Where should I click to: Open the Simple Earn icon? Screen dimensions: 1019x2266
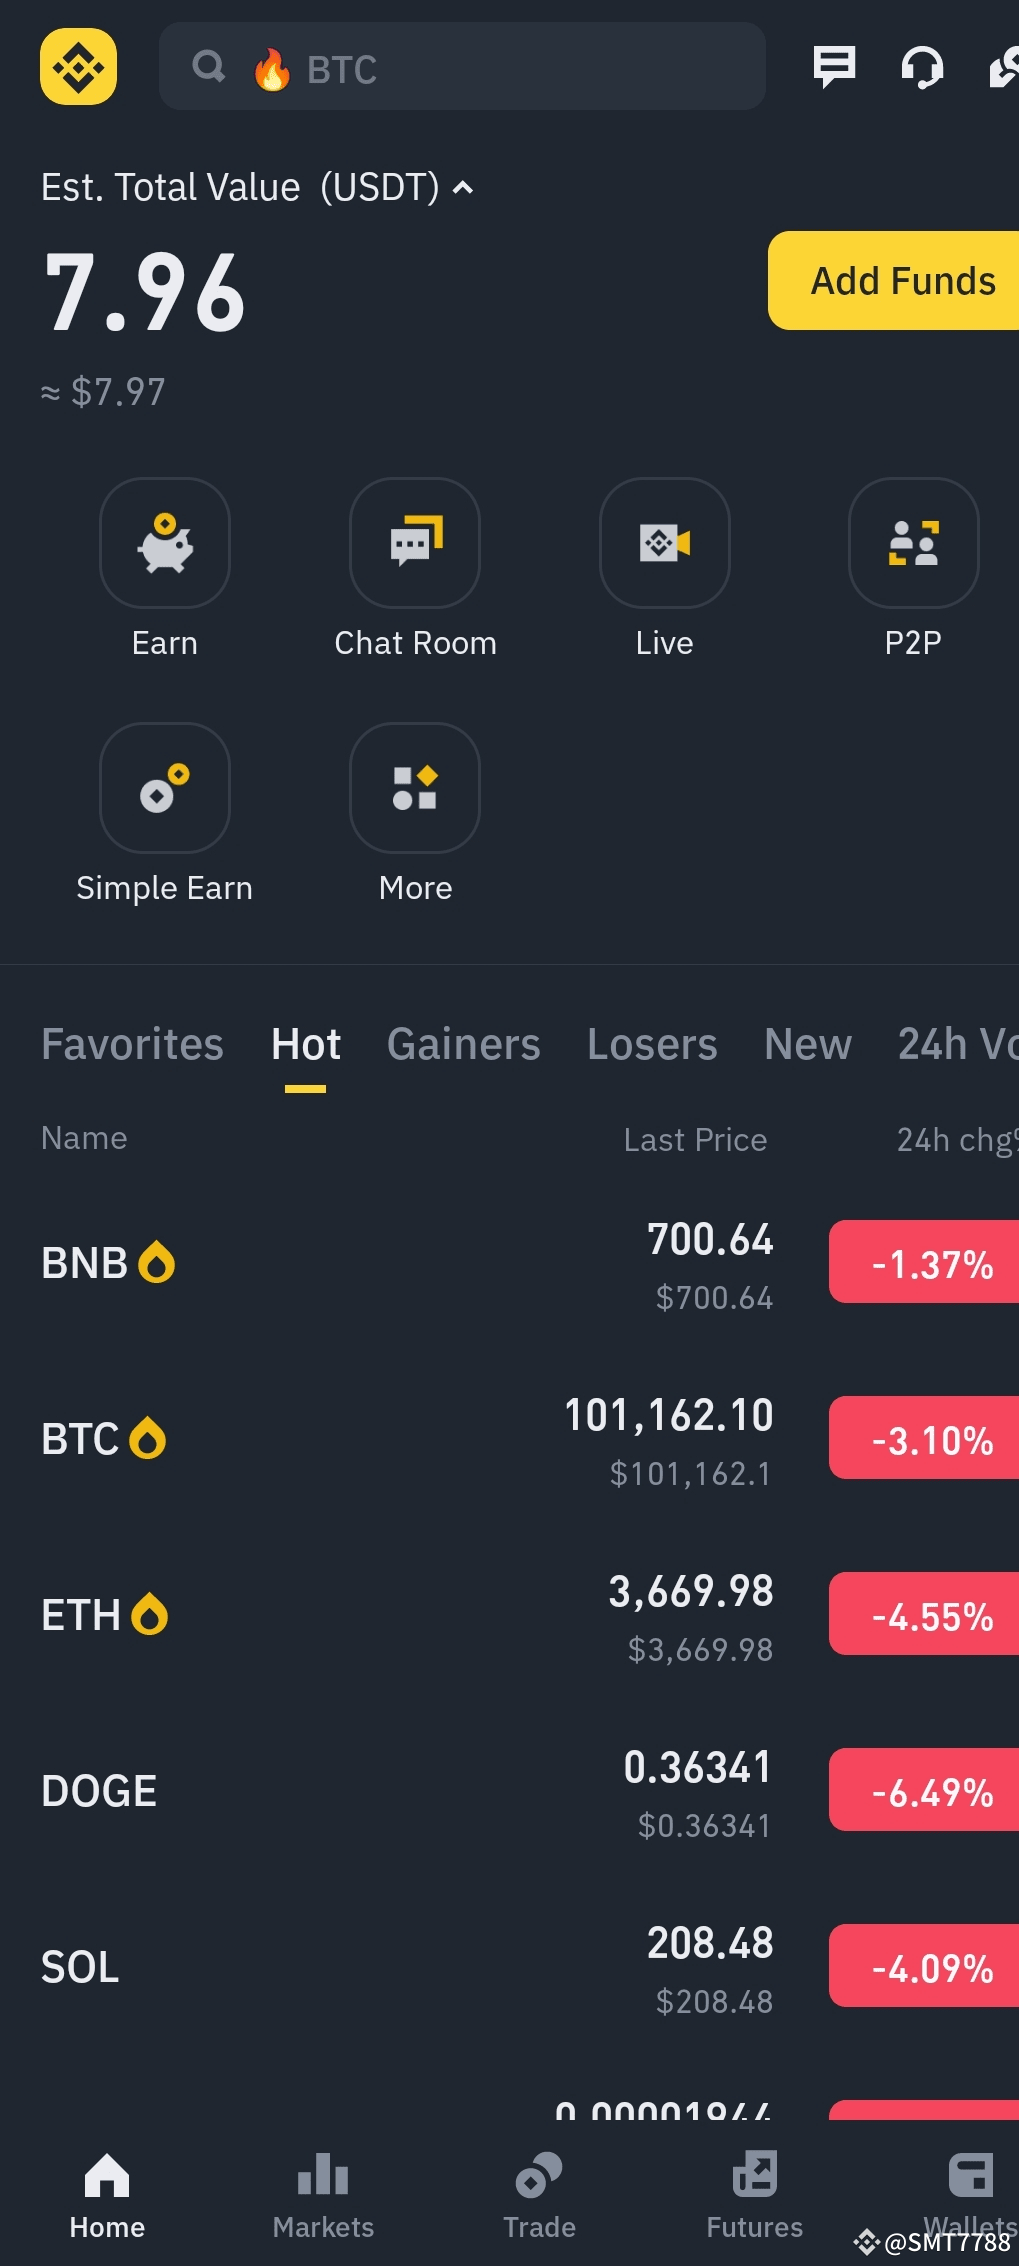pyautogui.click(x=165, y=788)
